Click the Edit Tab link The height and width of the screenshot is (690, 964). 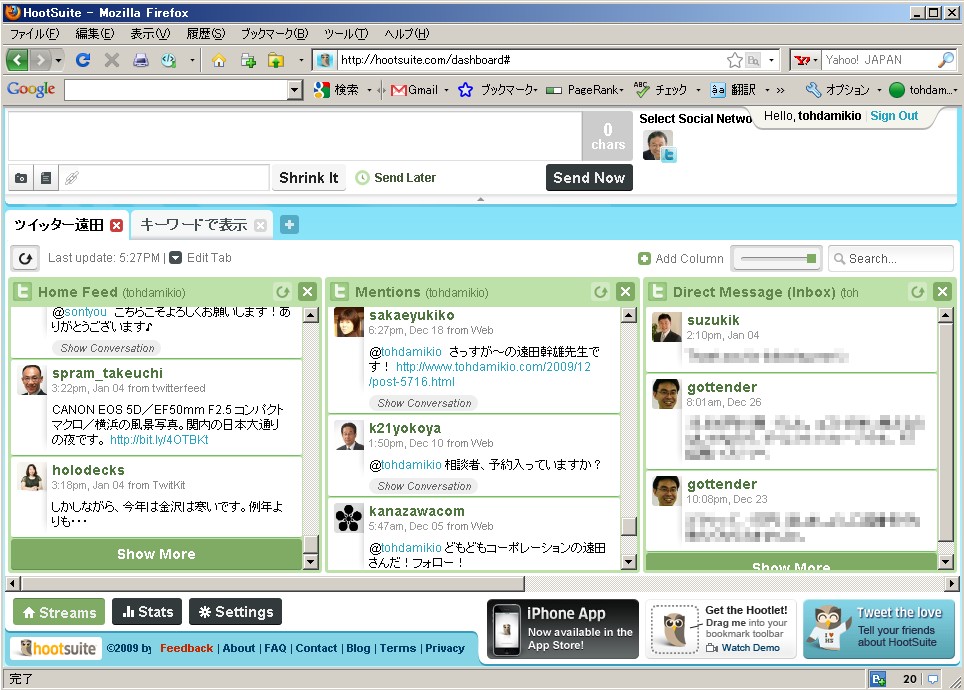[x=209, y=258]
